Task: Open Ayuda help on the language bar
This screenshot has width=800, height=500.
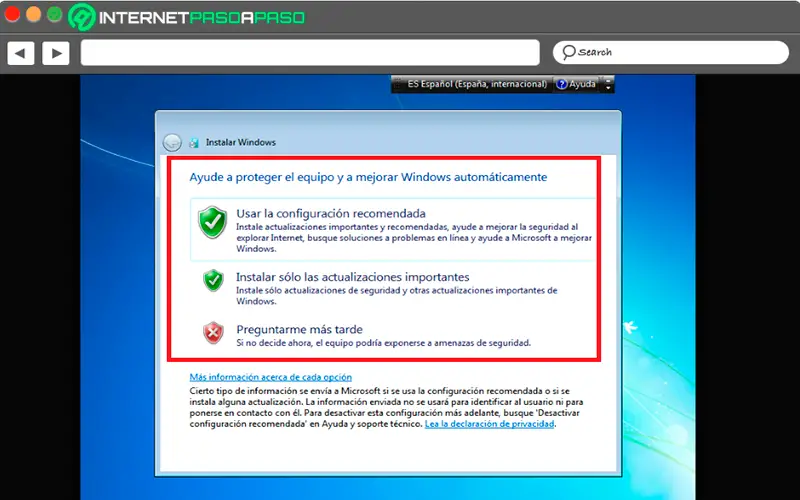Action: pyautogui.click(x=577, y=84)
